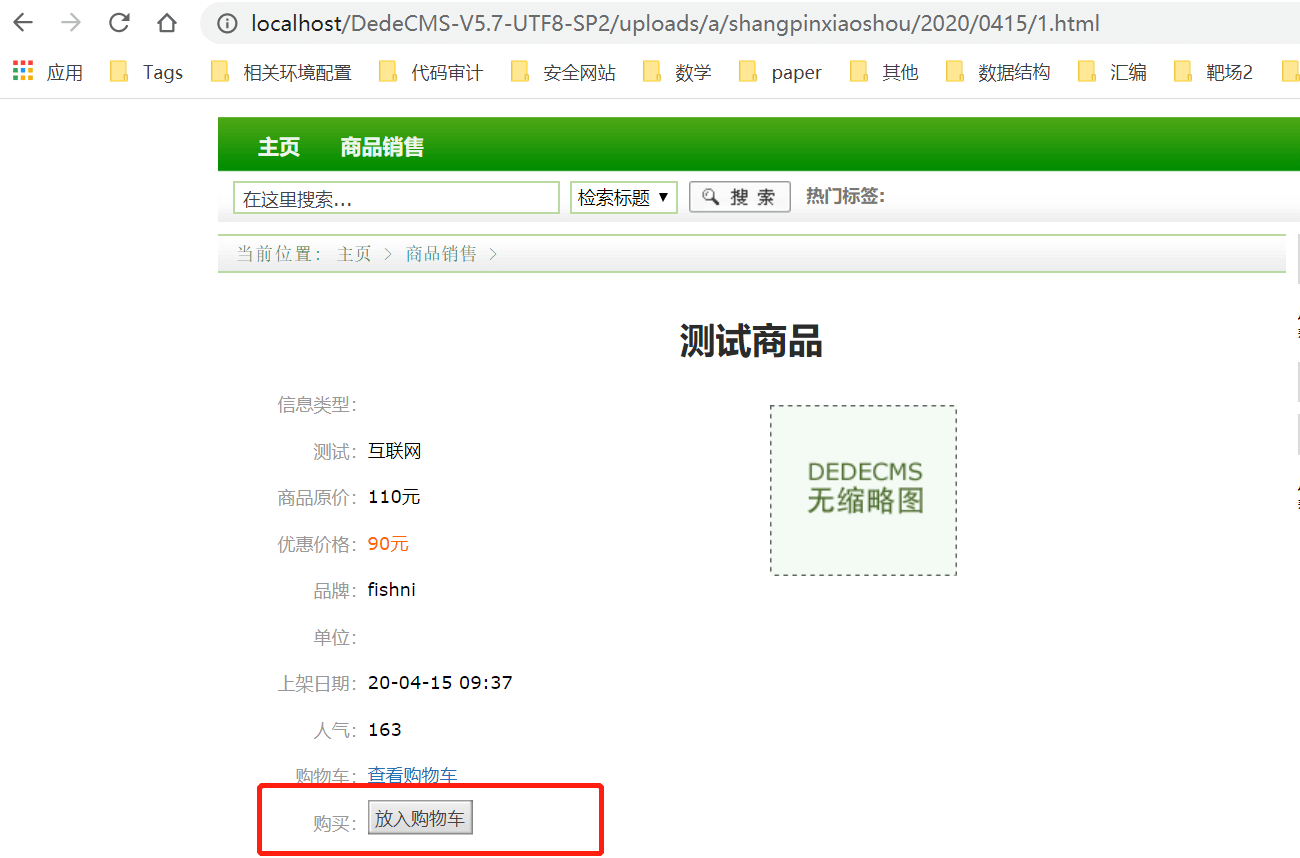1300x858 pixels.
Task: Click the browser back arrow
Action: pyautogui.click(x=23, y=23)
